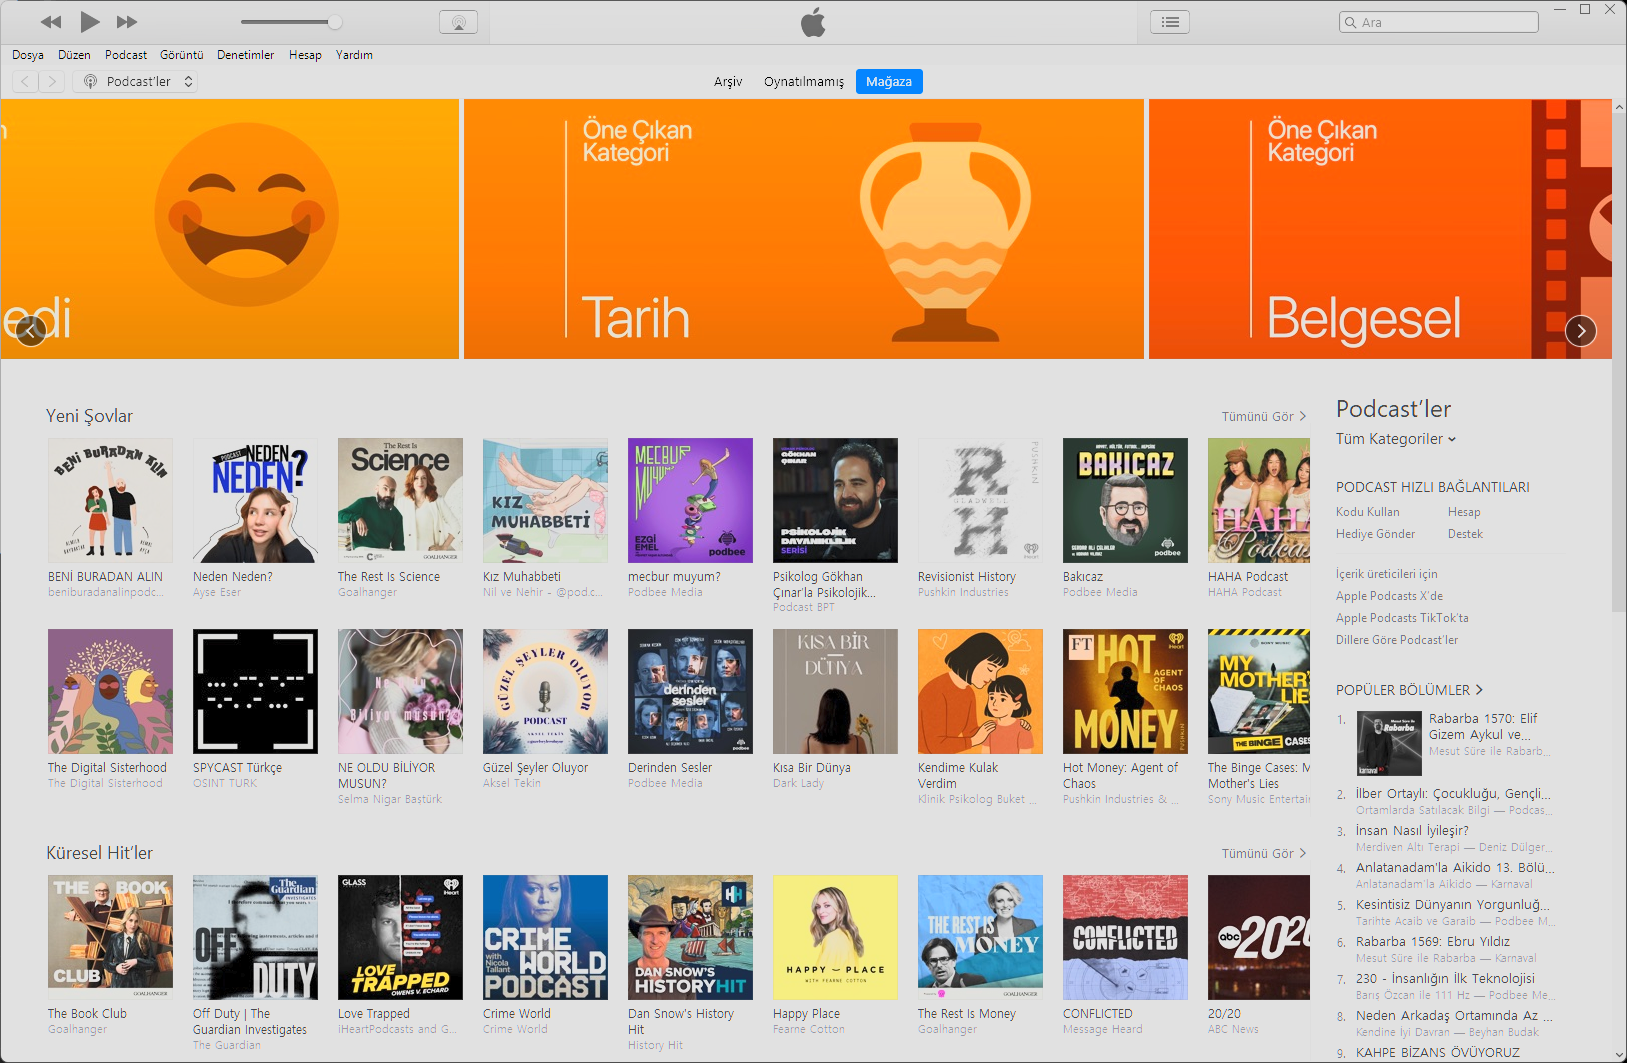Open the Neden Neden? podcast cover
Image resolution: width=1627 pixels, height=1063 pixels.
pyautogui.click(x=255, y=500)
